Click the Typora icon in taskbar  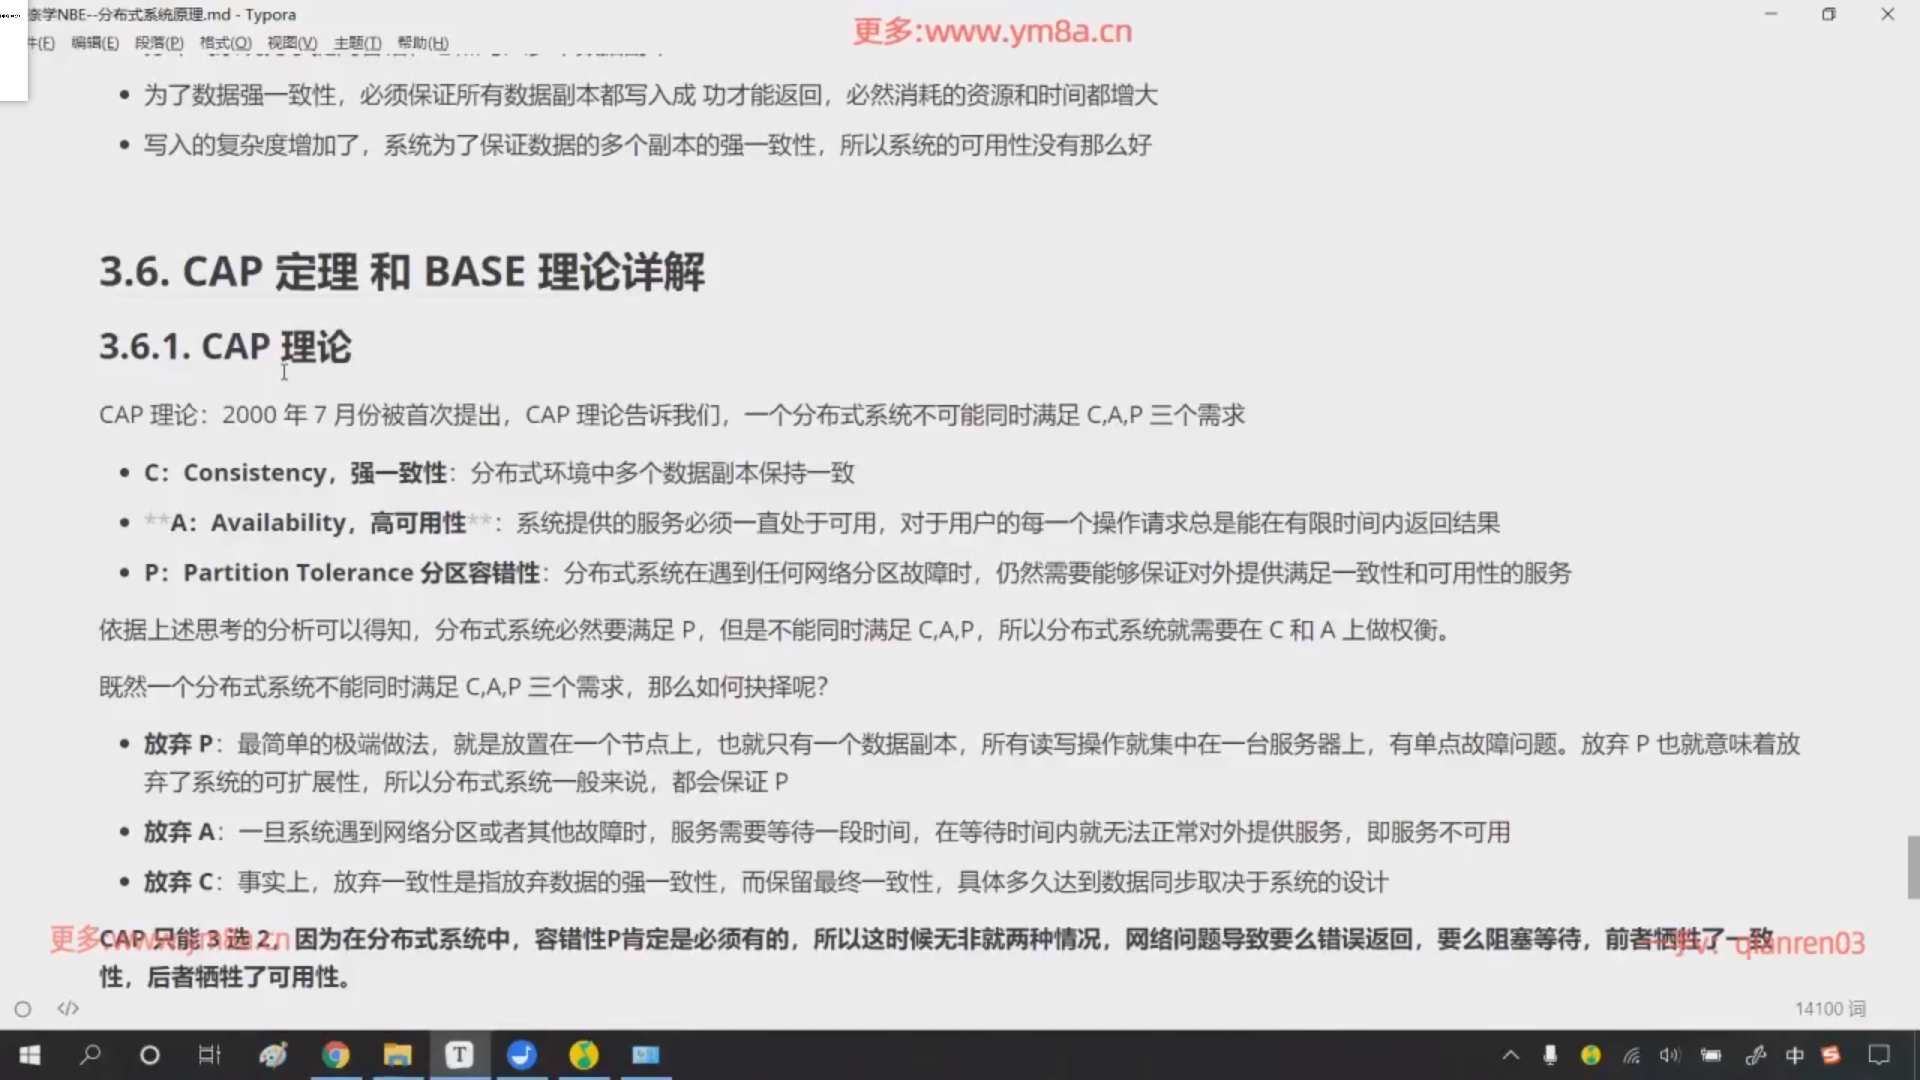coord(459,1055)
